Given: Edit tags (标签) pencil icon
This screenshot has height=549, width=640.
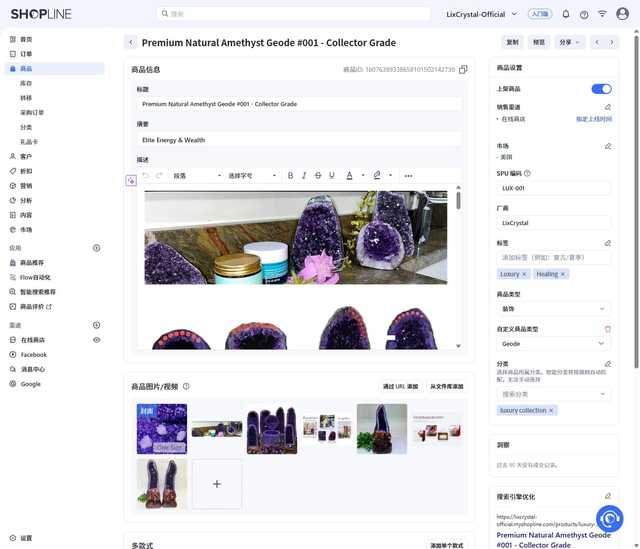Looking at the screenshot, I should 608,243.
